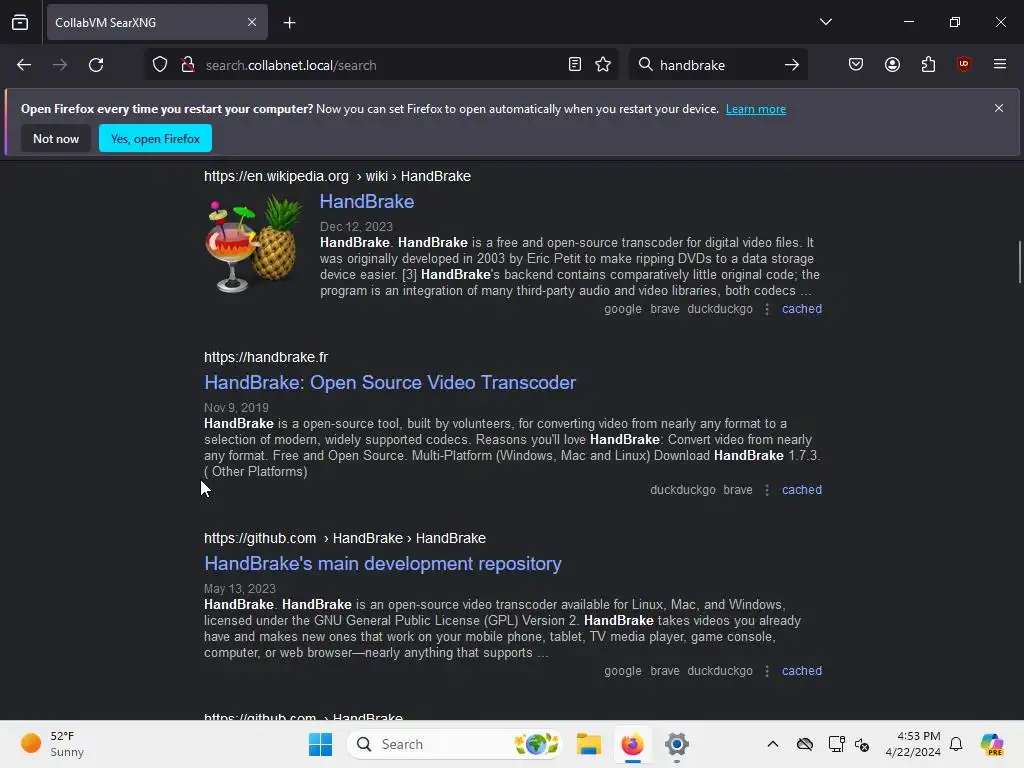This screenshot has height=768, width=1024.
Task: Open Pocket save icon
Action: [x=856, y=64]
